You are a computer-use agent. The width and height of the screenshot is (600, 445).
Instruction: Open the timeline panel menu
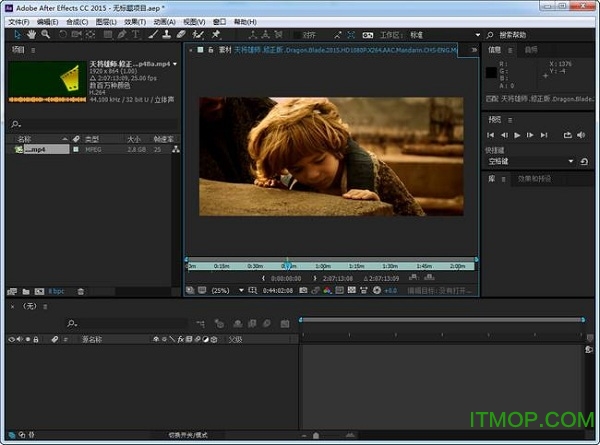45,306
